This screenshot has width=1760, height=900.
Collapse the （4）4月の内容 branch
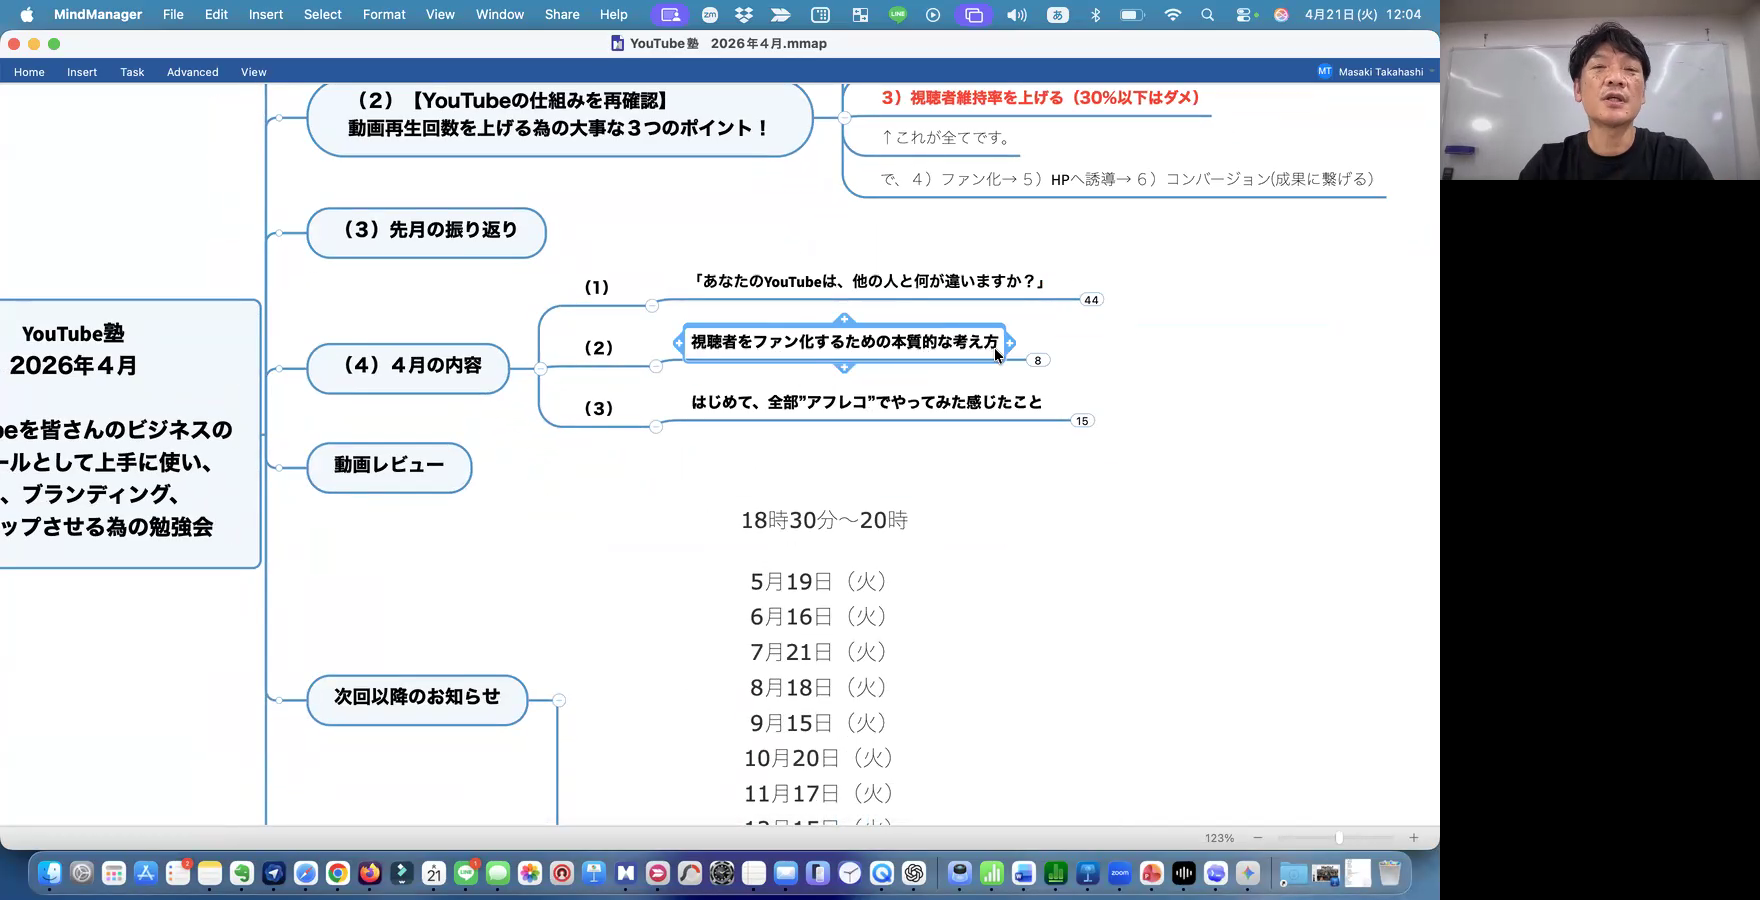[x=540, y=368]
